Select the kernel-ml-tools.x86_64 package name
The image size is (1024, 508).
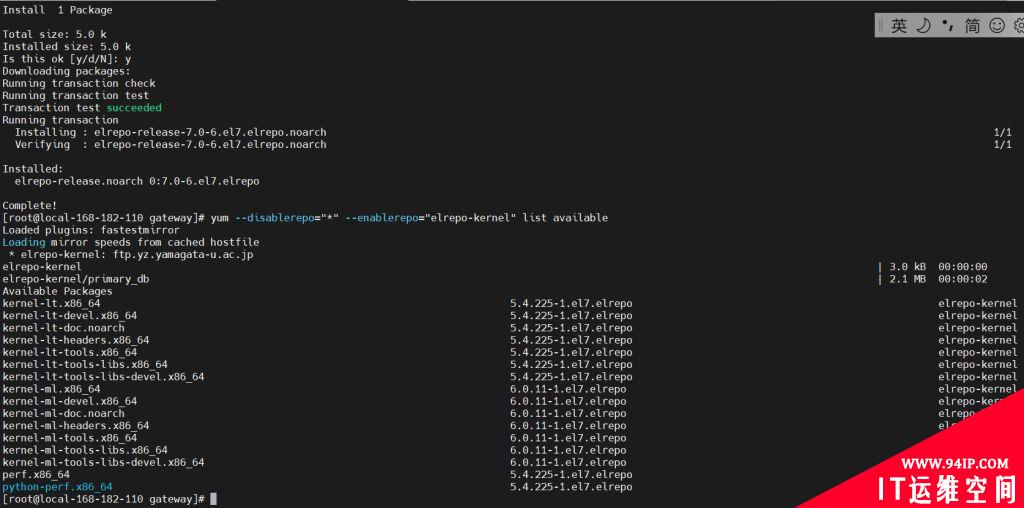pos(70,438)
